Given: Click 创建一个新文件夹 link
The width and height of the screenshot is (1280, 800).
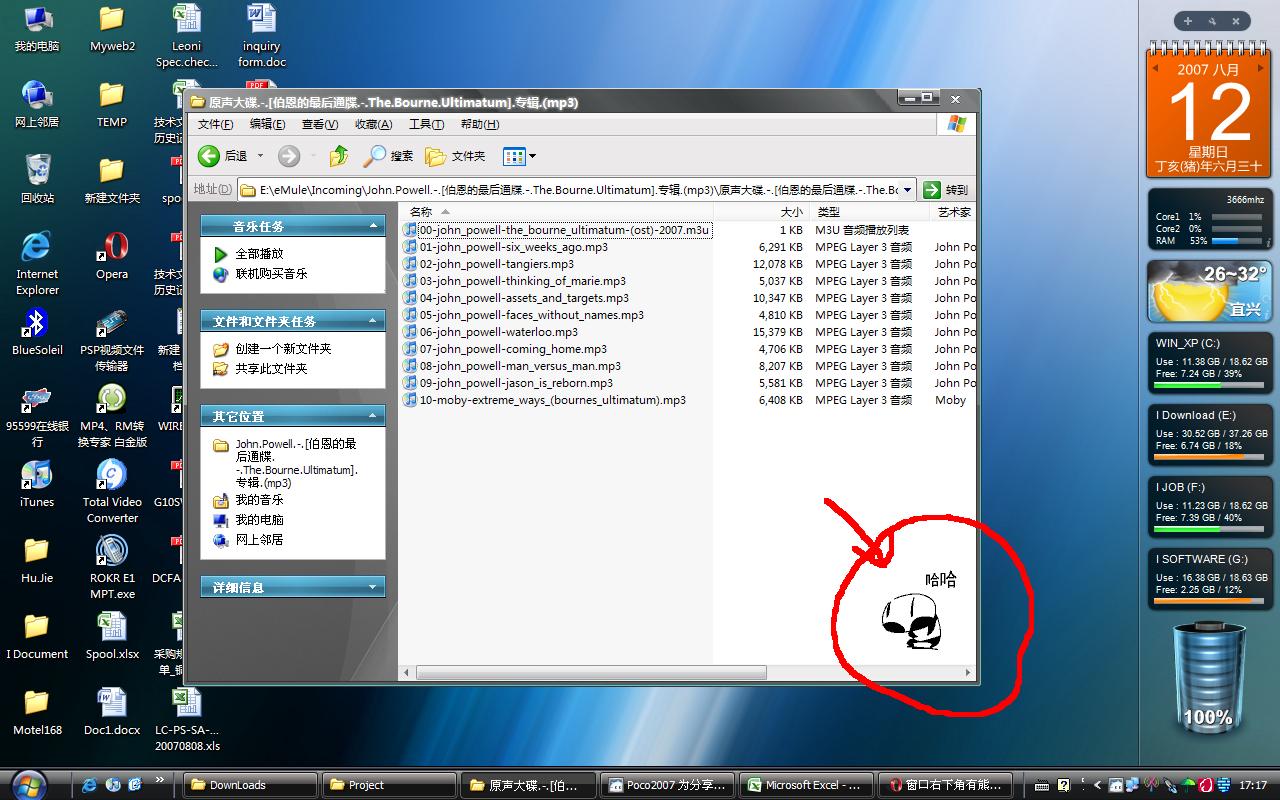Looking at the screenshot, I should [x=283, y=349].
